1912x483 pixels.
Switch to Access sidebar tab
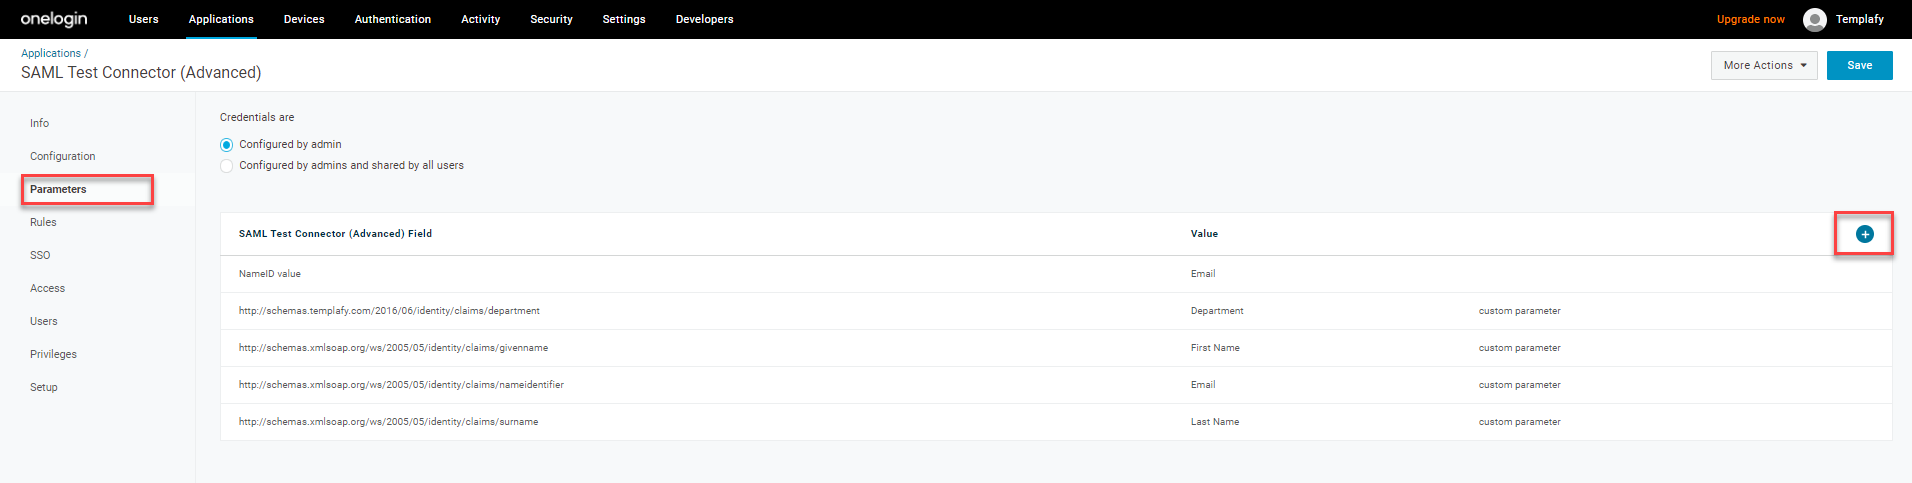[47, 288]
